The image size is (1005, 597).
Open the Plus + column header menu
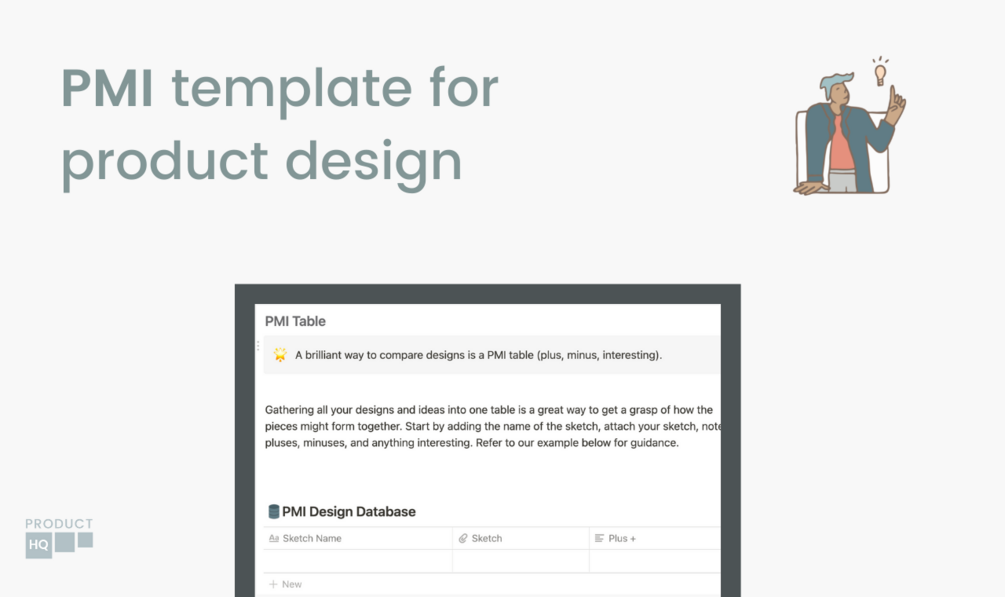pyautogui.click(x=655, y=539)
